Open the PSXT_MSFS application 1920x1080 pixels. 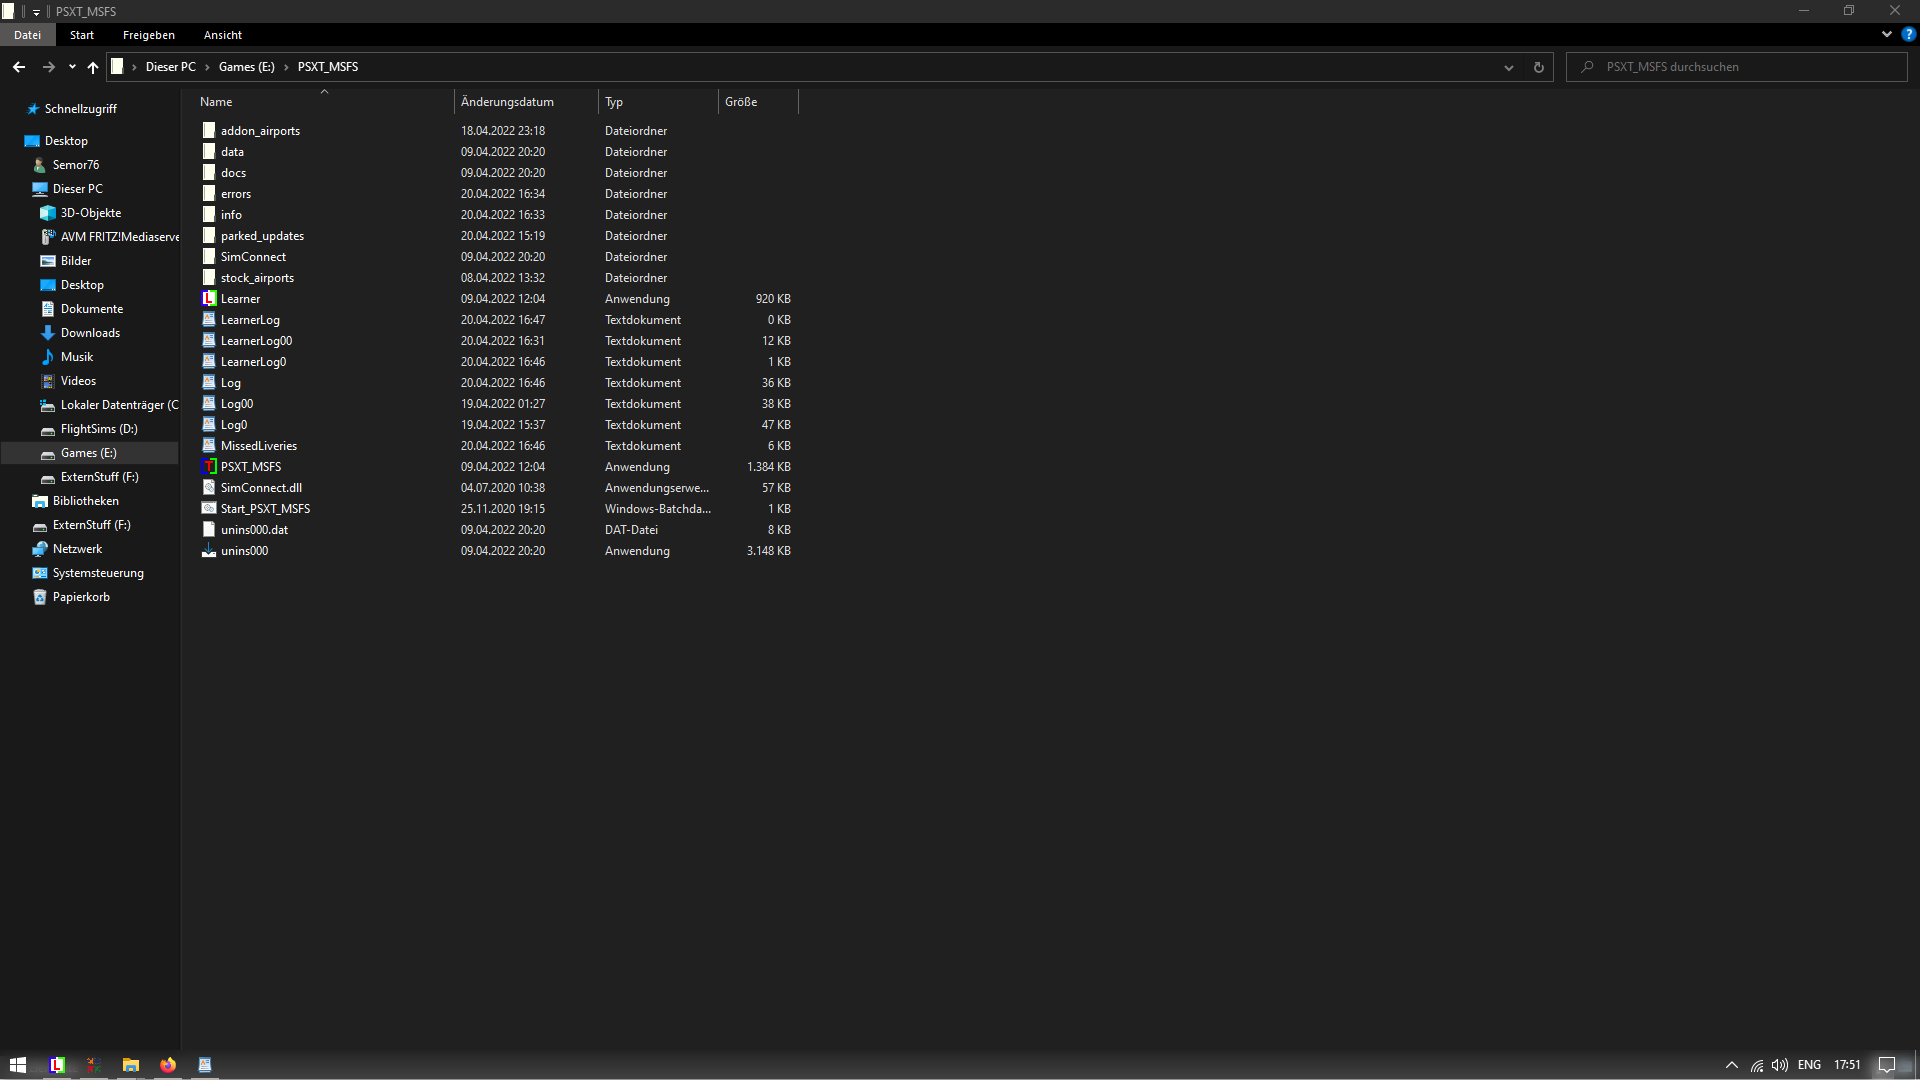point(251,467)
